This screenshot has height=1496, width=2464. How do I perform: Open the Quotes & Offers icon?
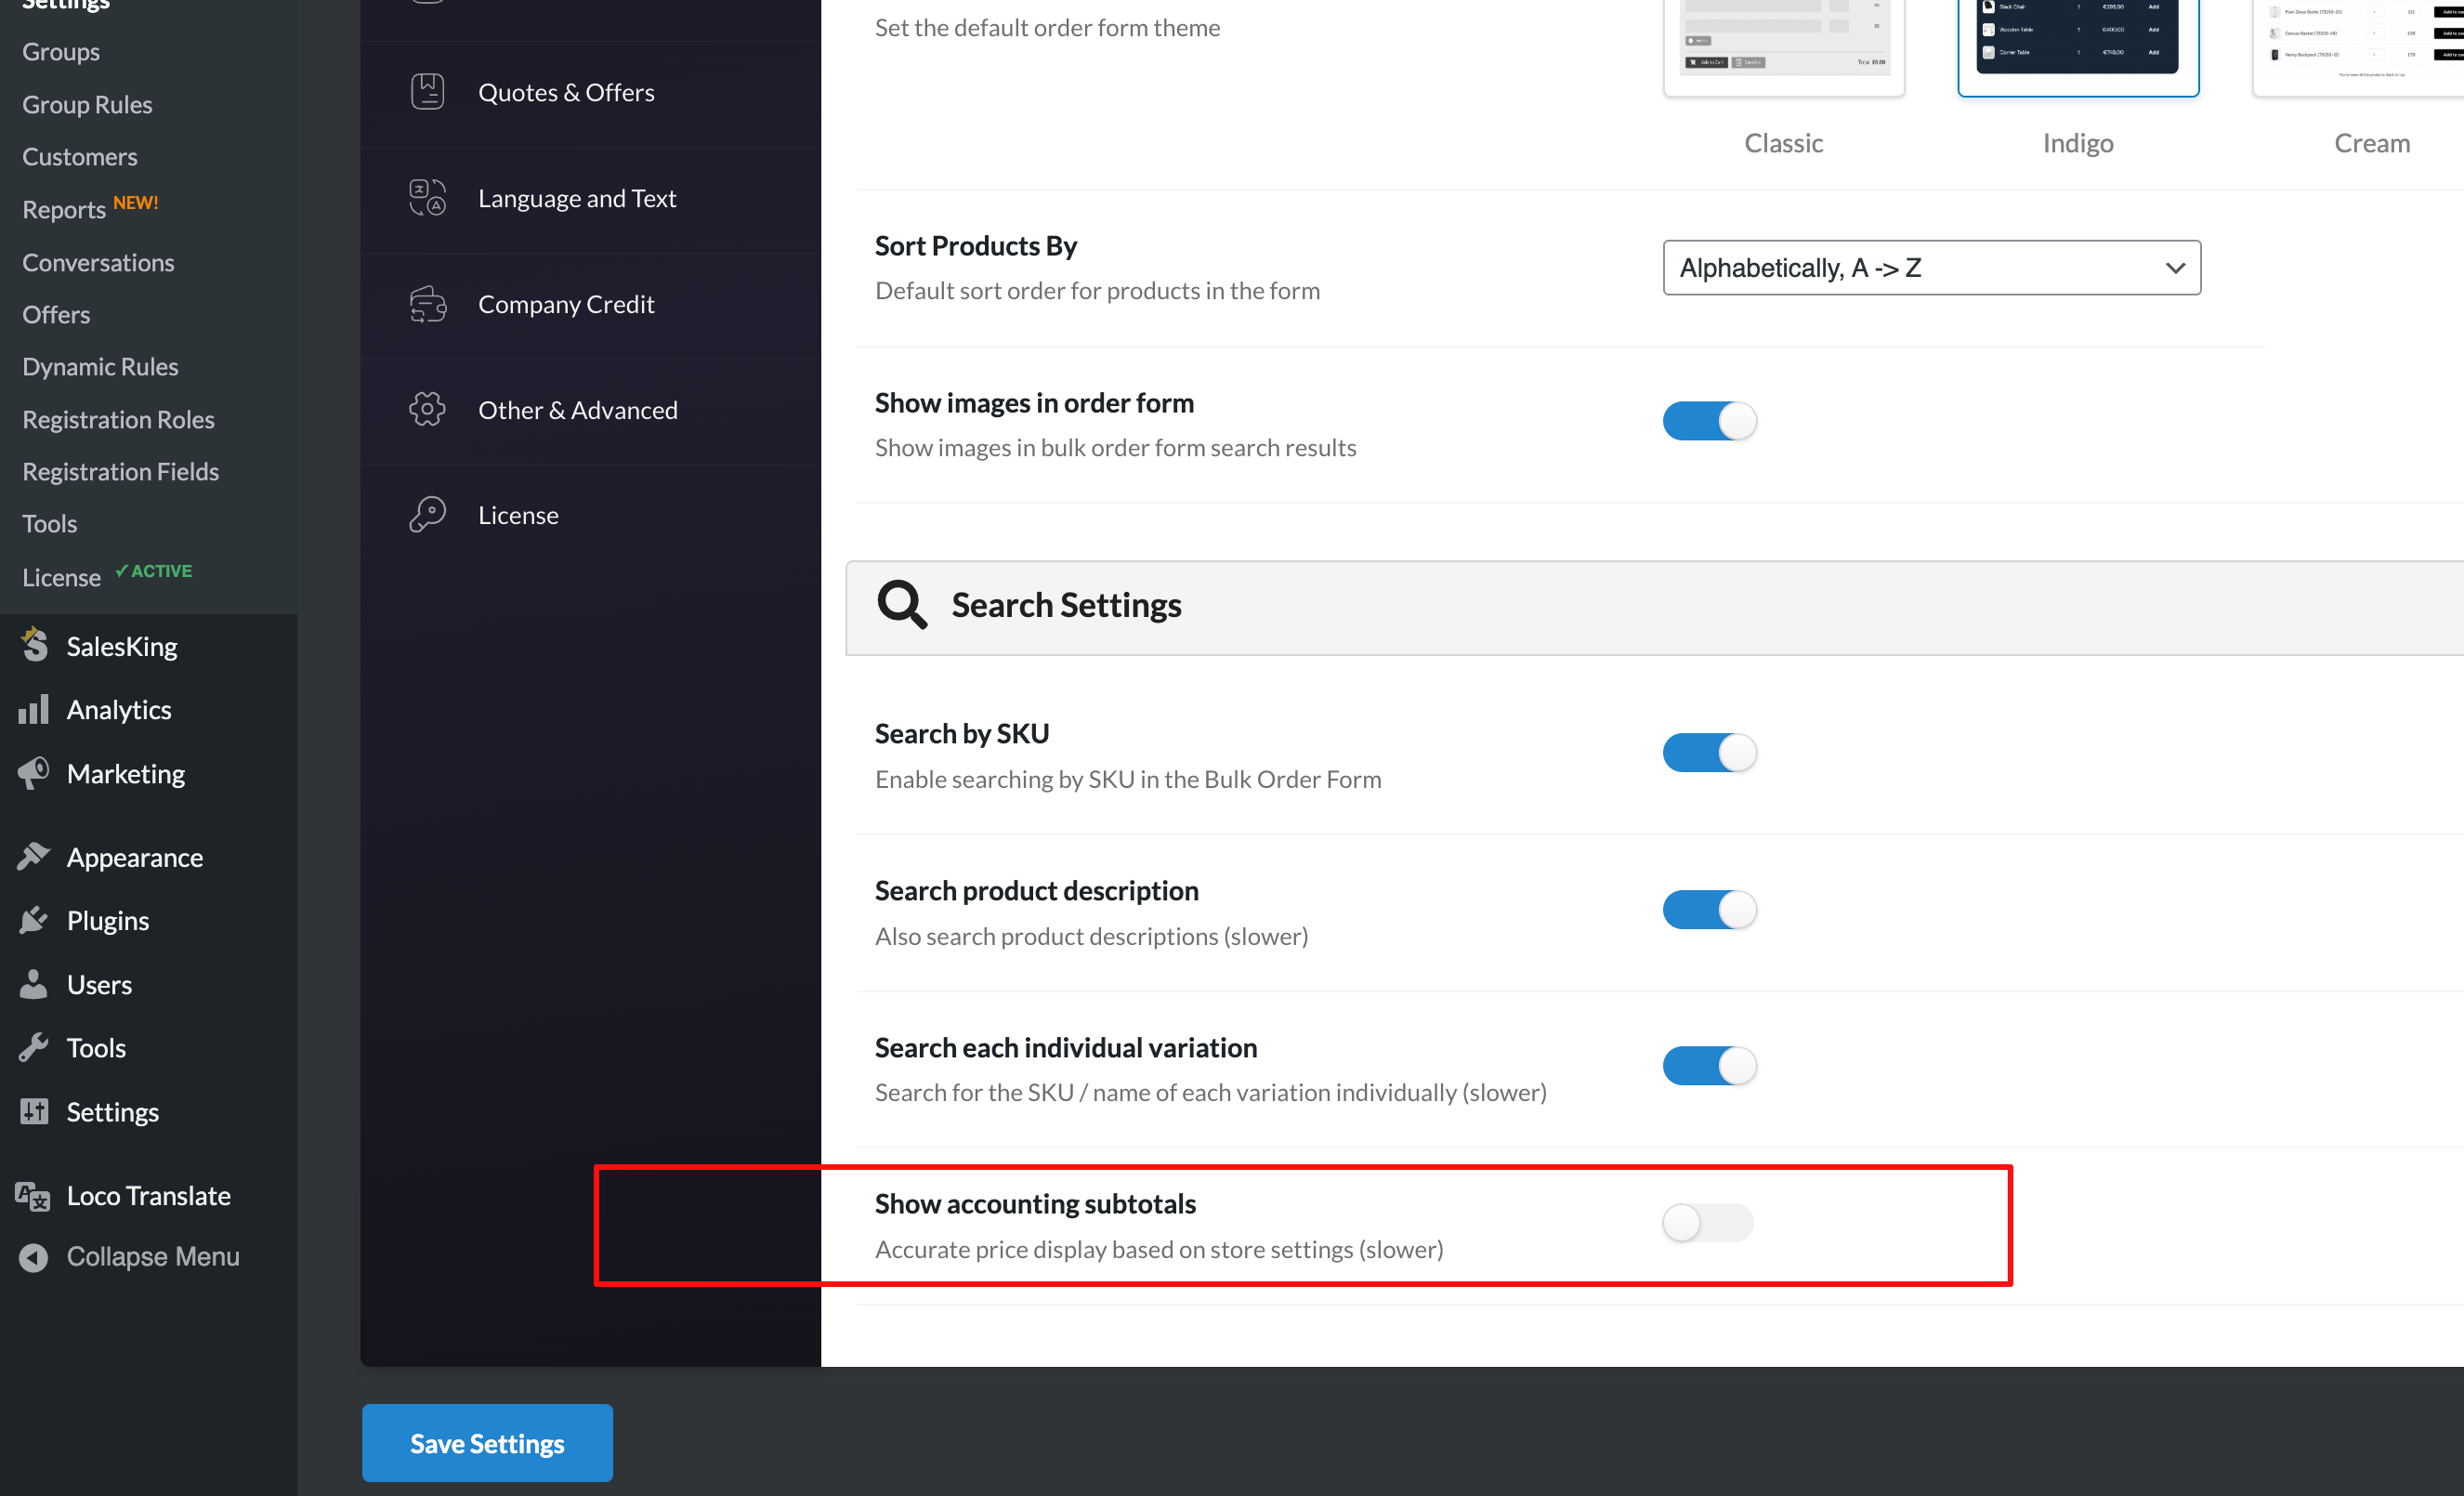[427, 92]
